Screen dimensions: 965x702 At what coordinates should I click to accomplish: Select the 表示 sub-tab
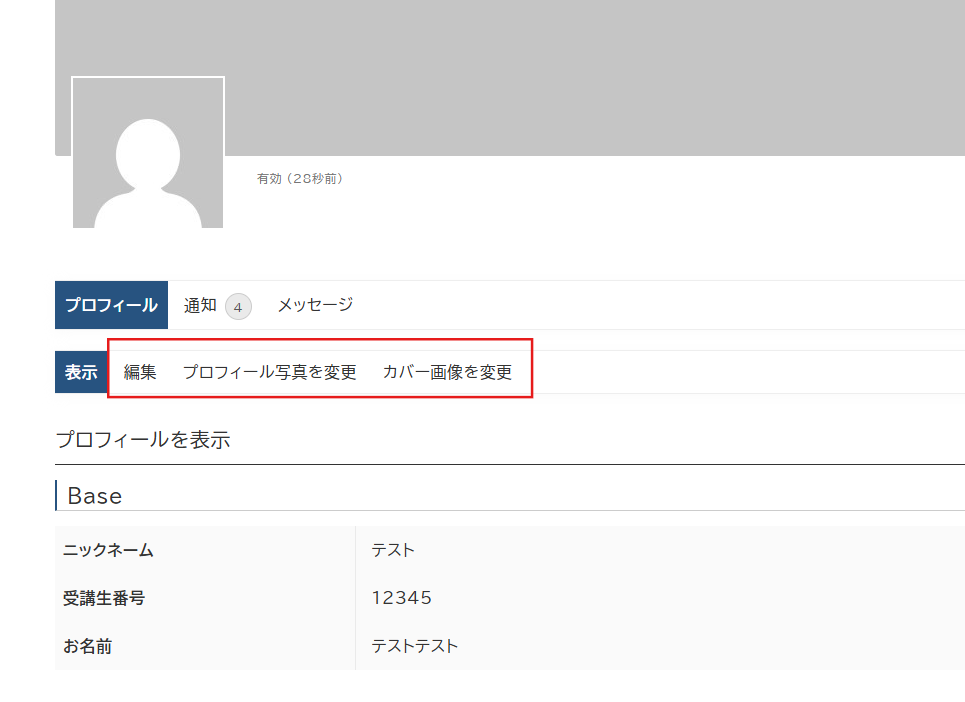coord(81,372)
